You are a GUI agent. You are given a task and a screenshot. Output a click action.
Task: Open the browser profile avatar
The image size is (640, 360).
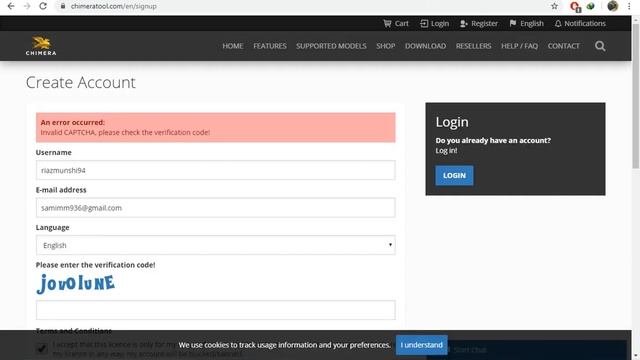613,6
